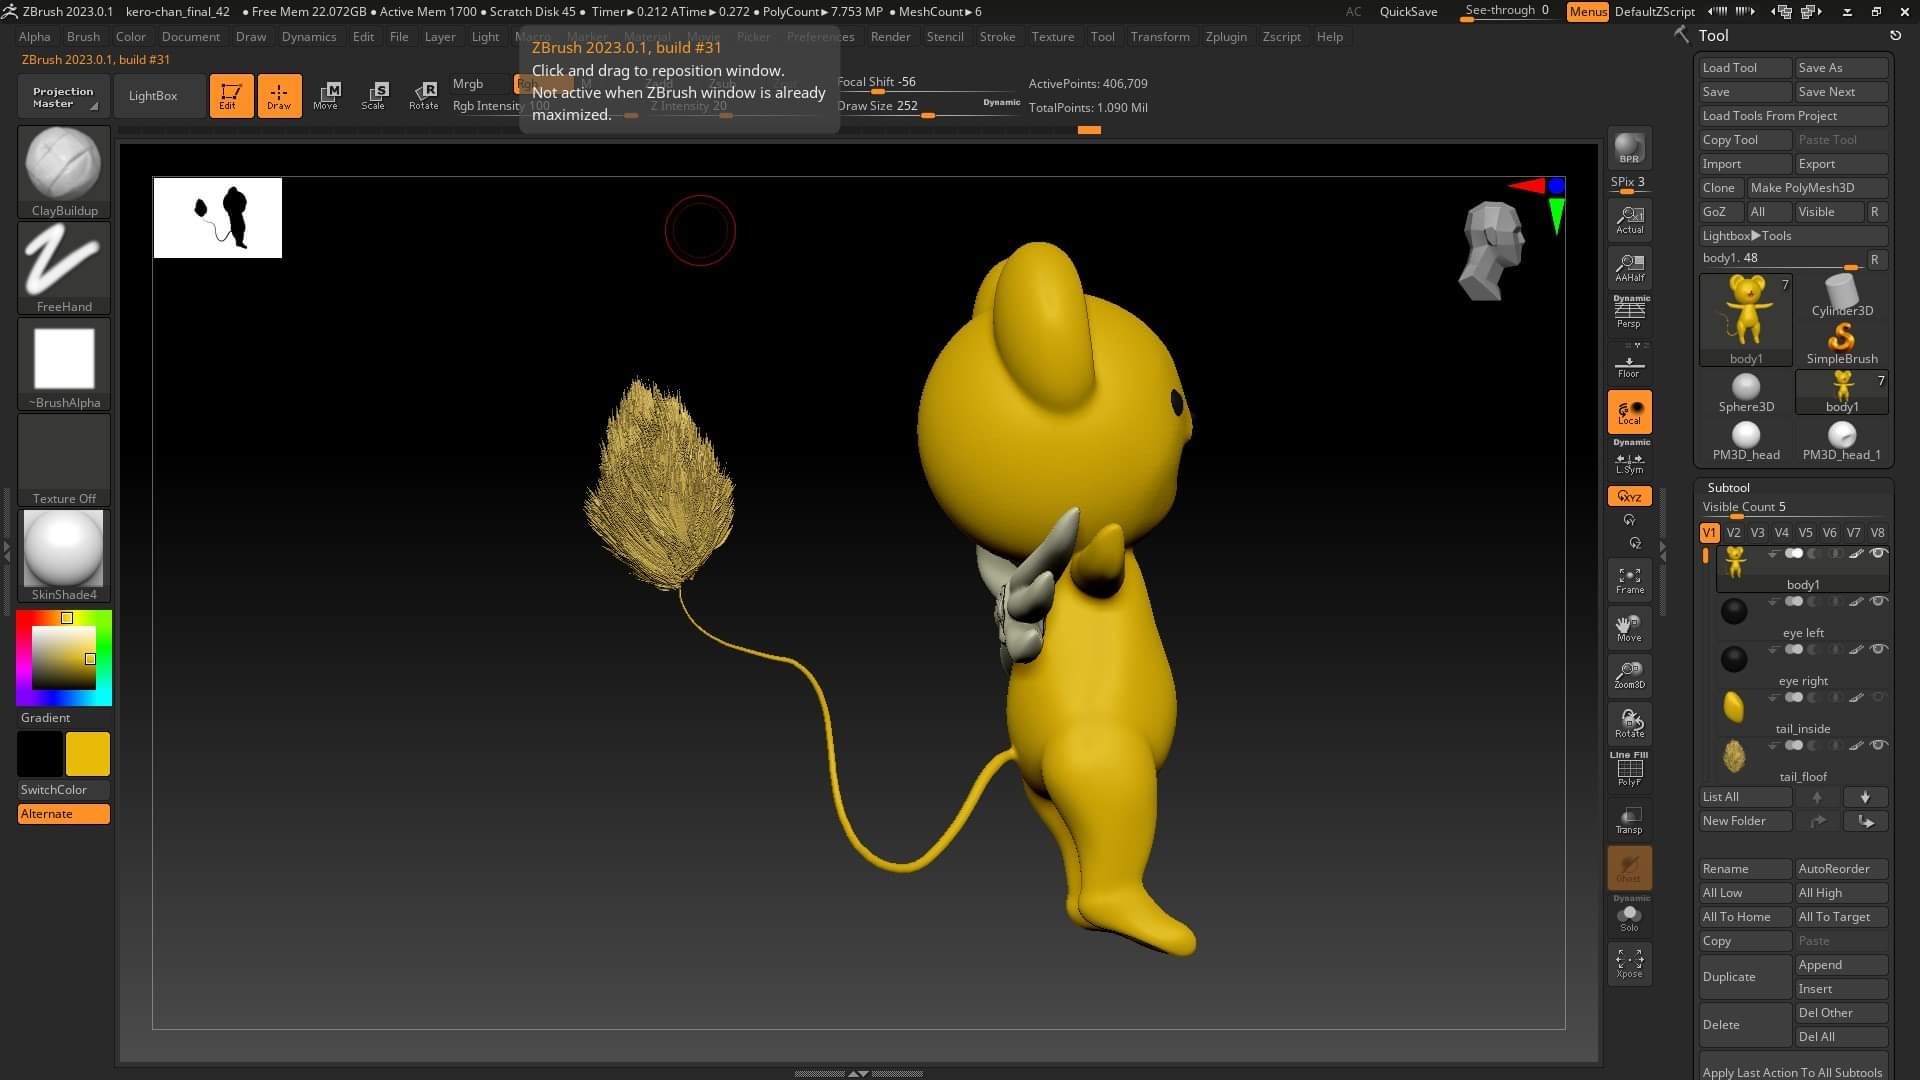Select the Scale gizmo mode button
The width and height of the screenshot is (1920, 1080).
(375, 95)
